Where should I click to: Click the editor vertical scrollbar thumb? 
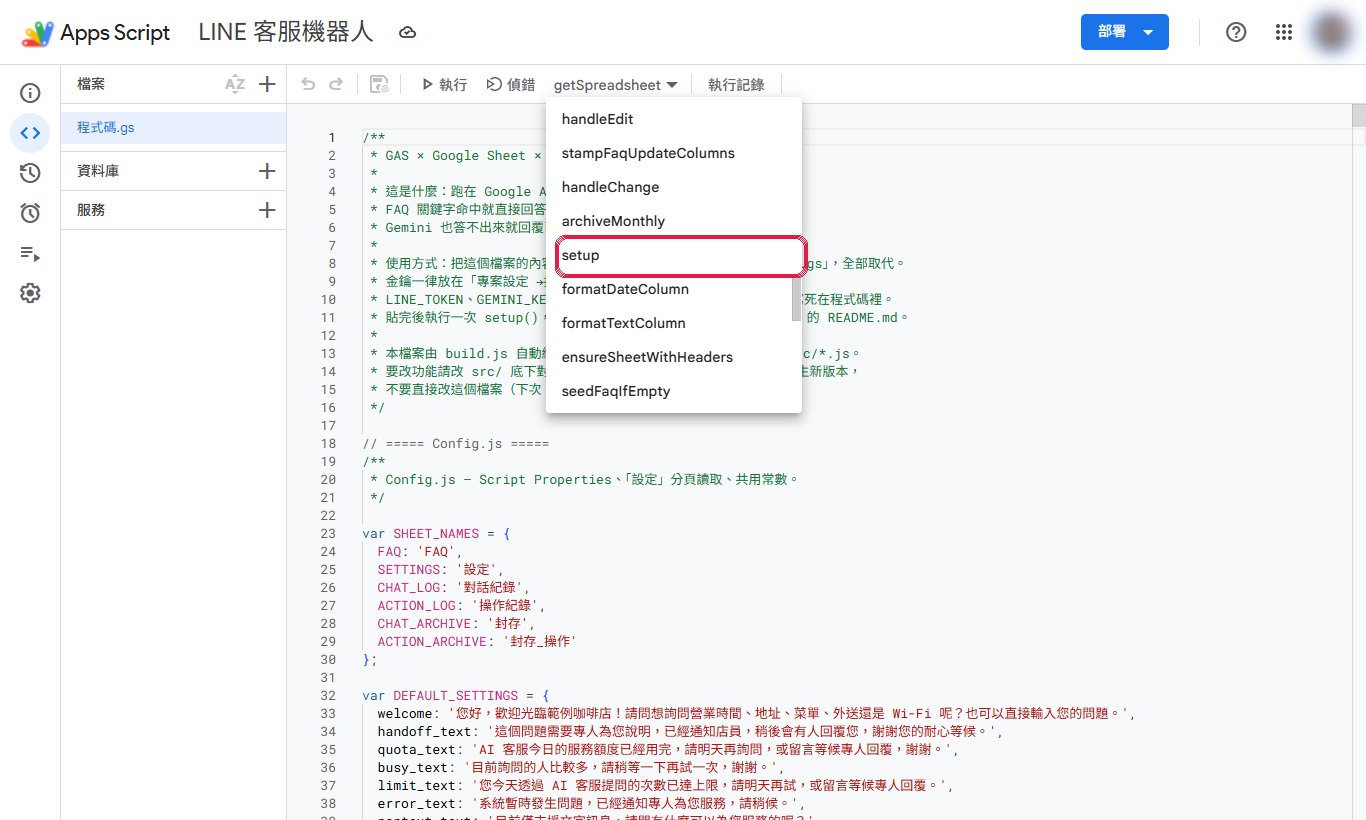coord(1359,116)
